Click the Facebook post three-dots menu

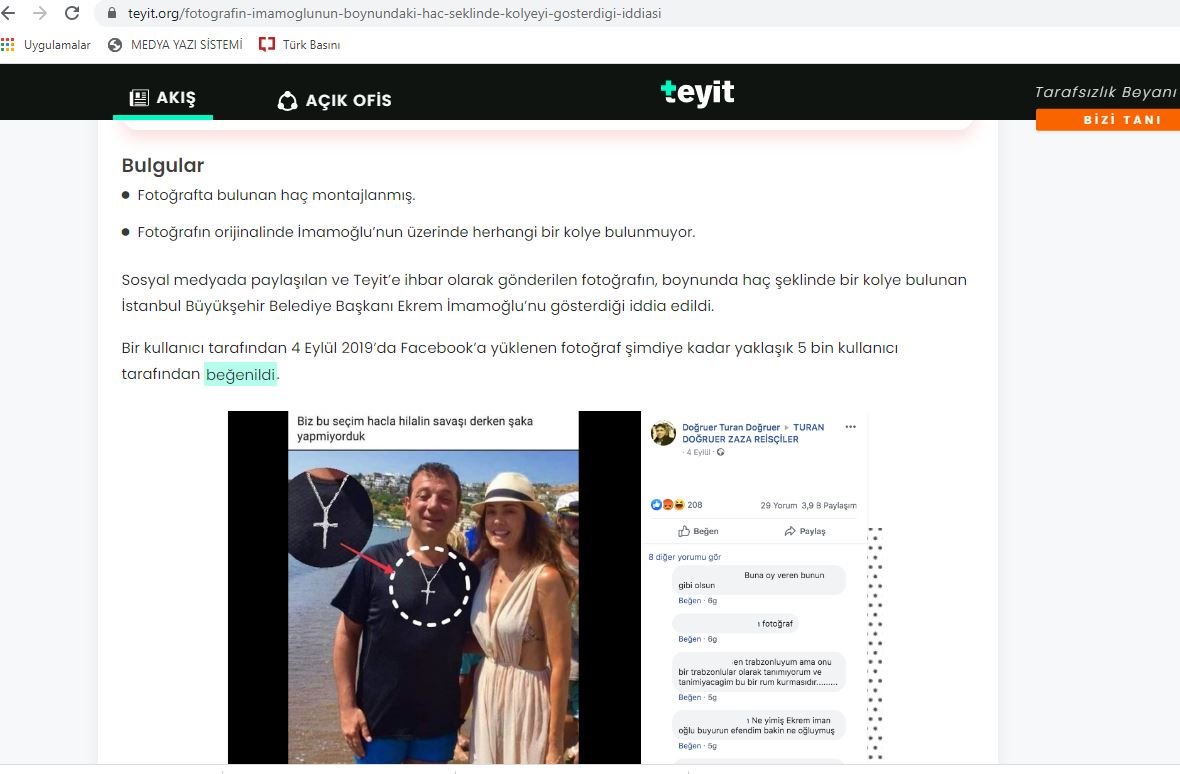(x=850, y=426)
